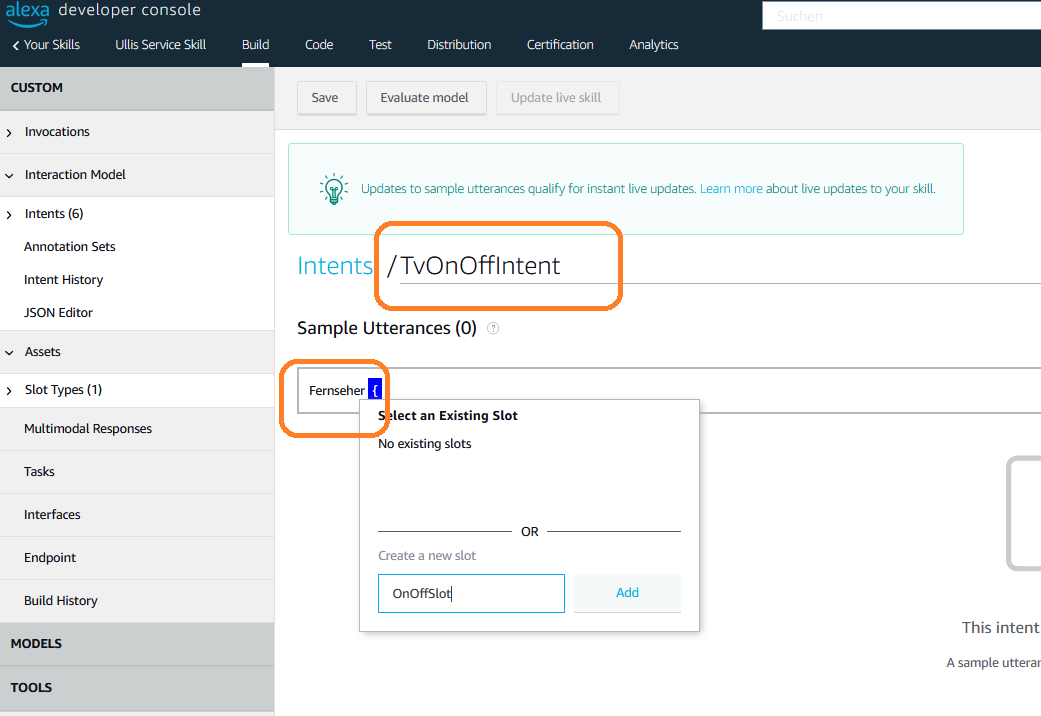Open the JSON Editor
Screen dimensions: 1041x716
[58, 312]
